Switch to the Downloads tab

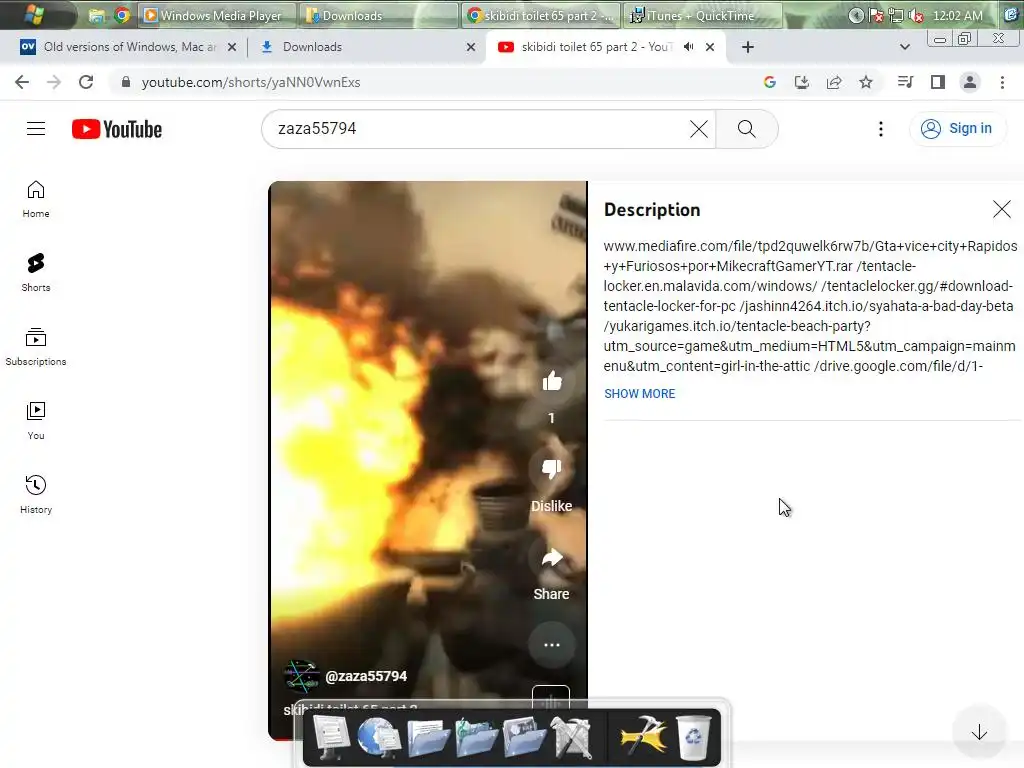coord(312,47)
